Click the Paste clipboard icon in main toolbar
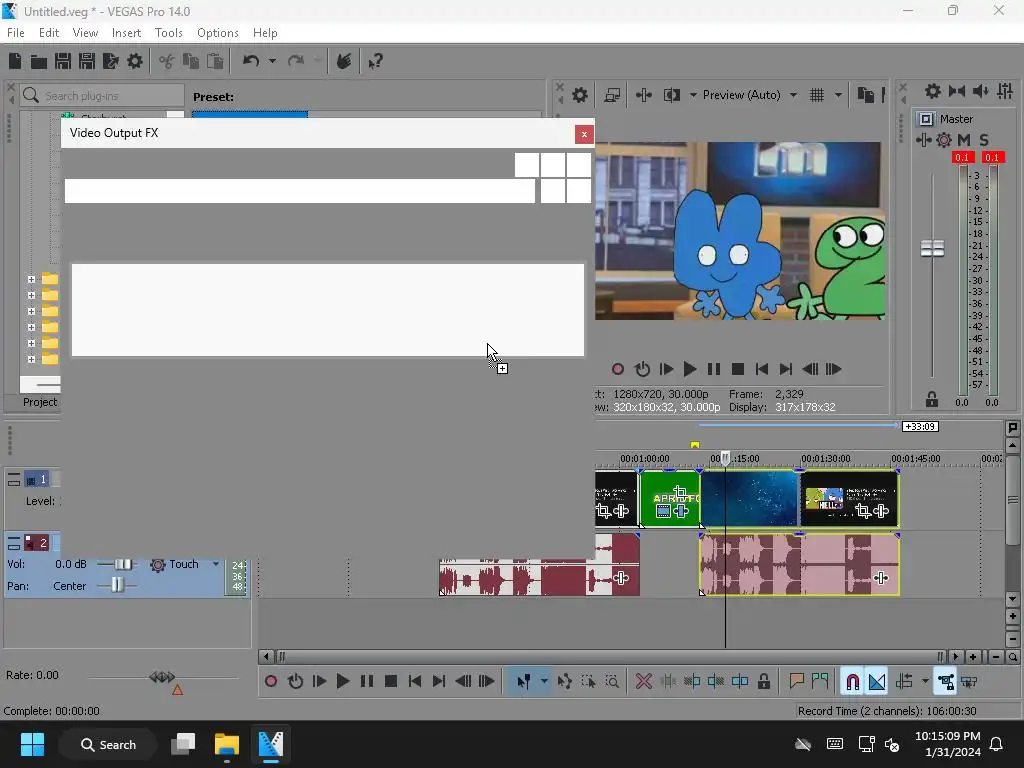1024x768 pixels. point(215,61)
